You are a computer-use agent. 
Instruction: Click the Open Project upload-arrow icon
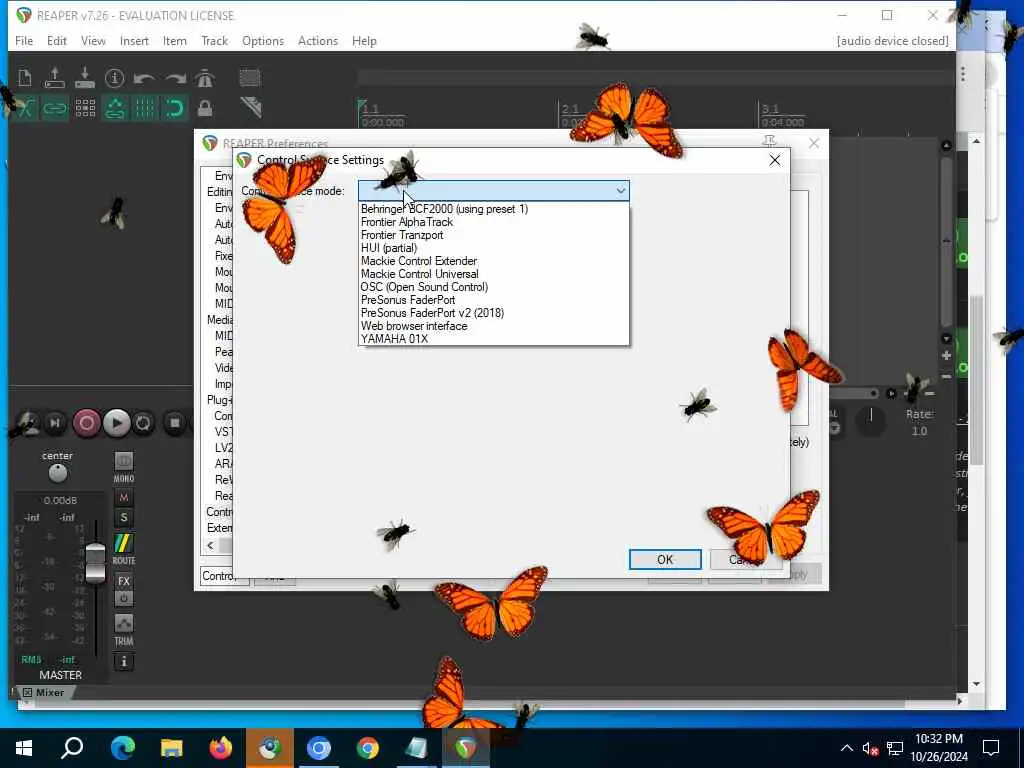(x=55, y=78)
